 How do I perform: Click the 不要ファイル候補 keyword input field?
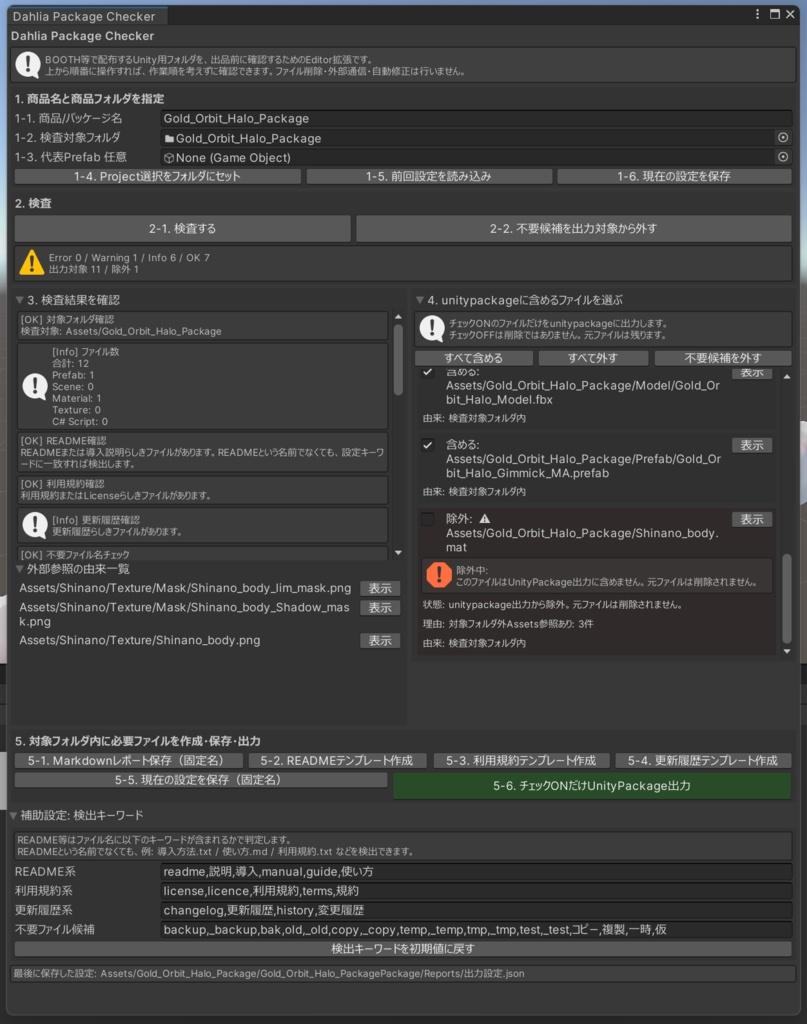(x=476, y=929)
